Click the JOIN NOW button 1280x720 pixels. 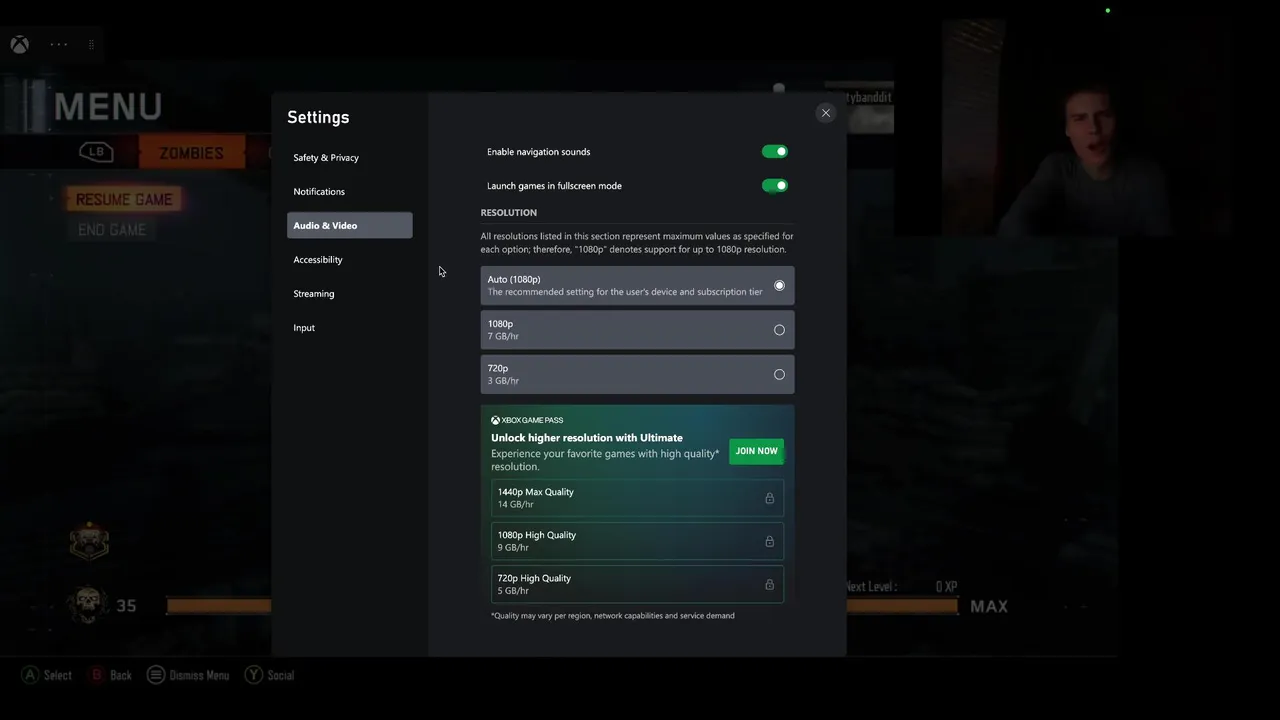click(x=756, y=451)
